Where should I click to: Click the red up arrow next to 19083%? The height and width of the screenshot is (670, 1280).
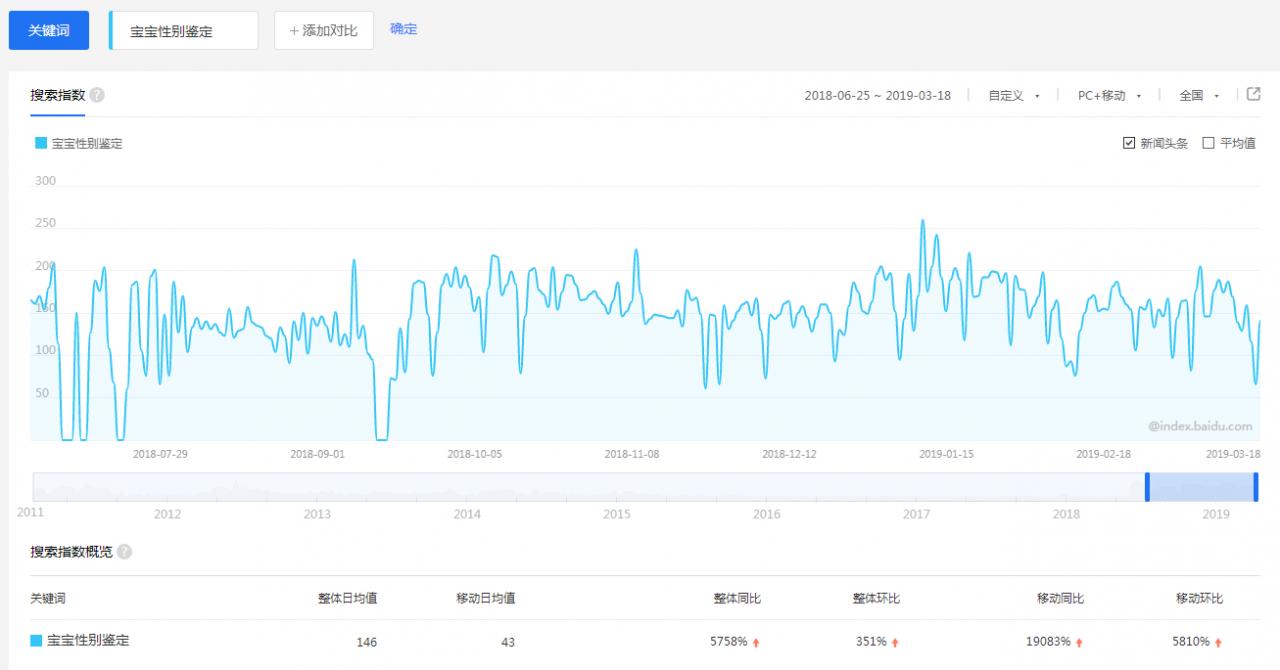tap(1080, 642)
